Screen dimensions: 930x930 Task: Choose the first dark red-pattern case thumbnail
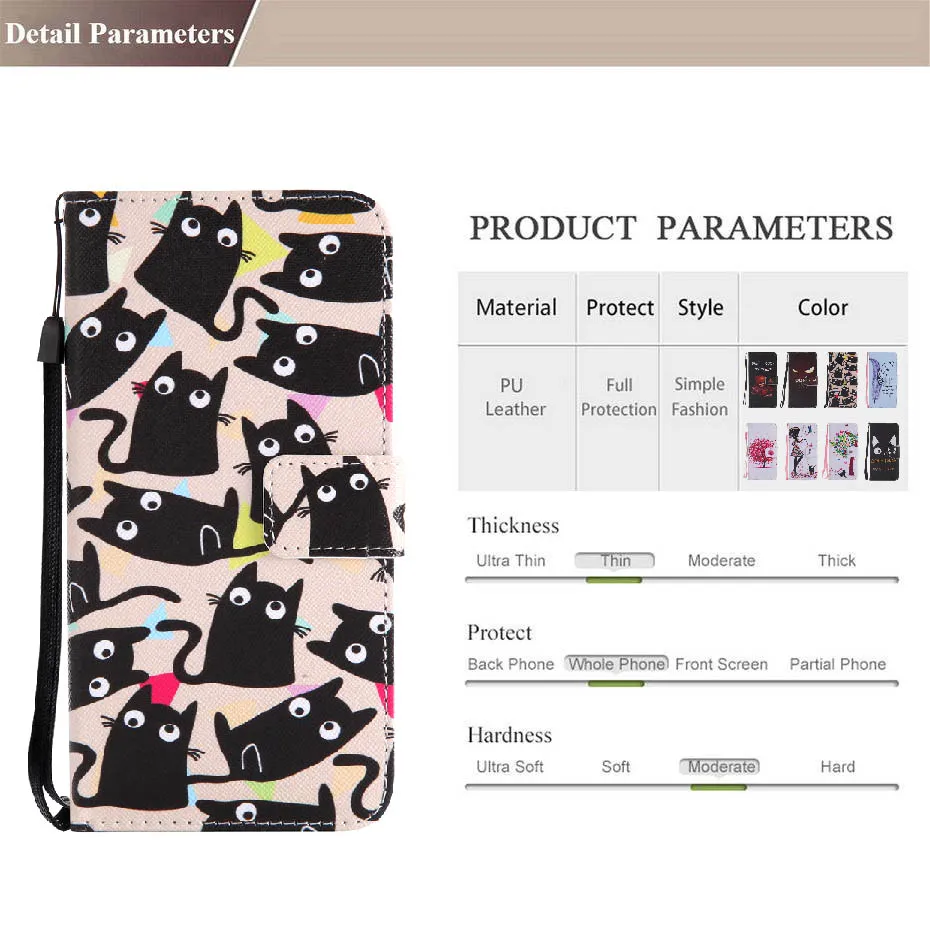pyautogui.click(x=761, y=380)
